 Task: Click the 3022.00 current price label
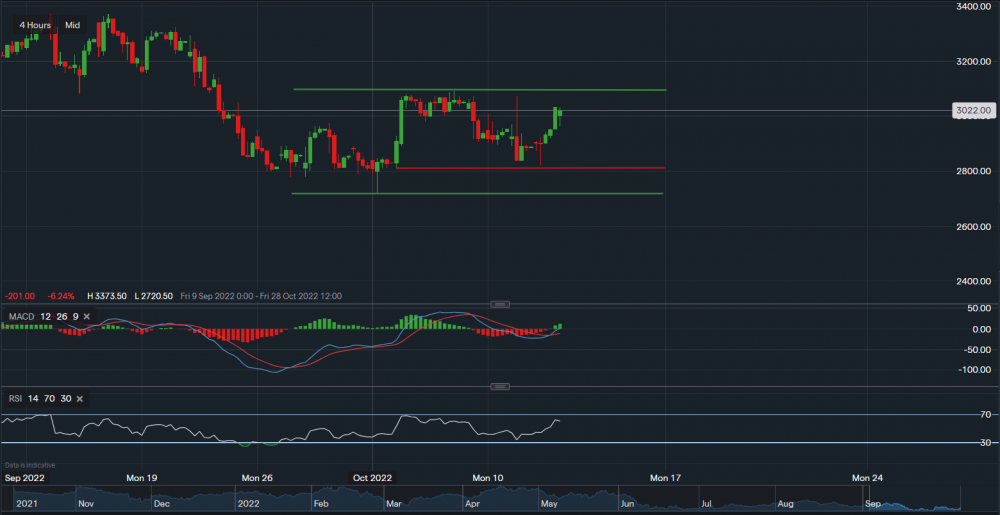(x=972, y=110)
